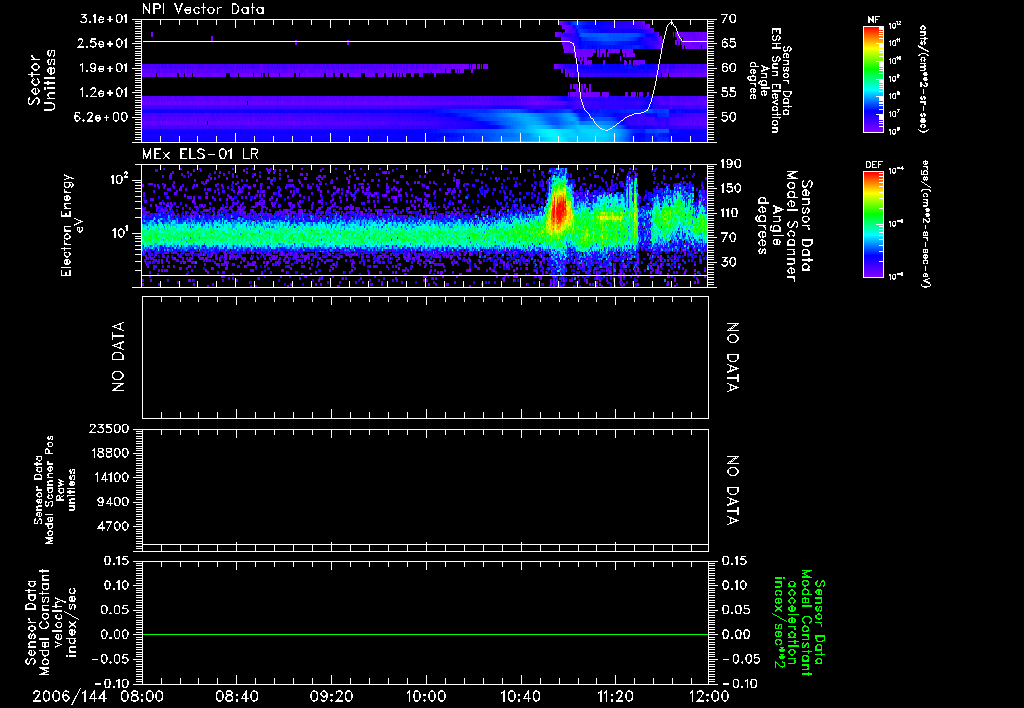Image resolution: width=1024 pixels, height=708 pixels.
Task: Click the Electron Energy eV axis label
Action: coord(73,225)
